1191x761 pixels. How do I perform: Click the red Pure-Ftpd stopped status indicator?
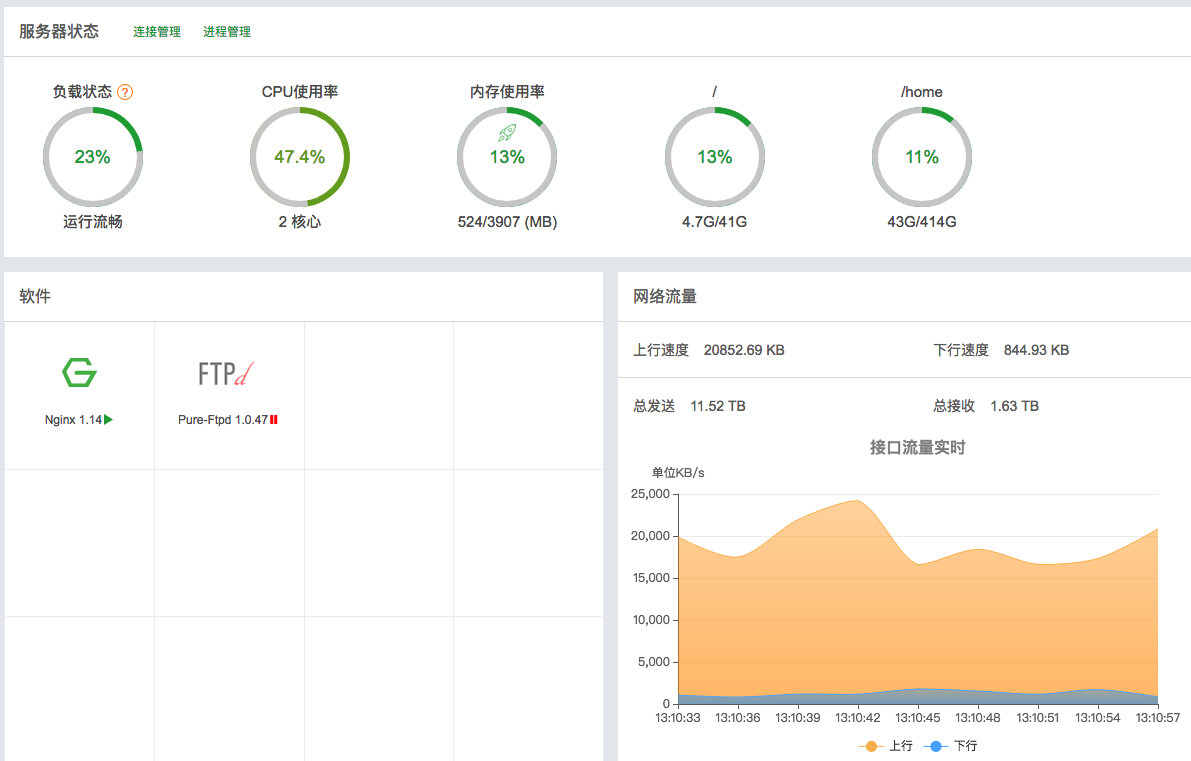[x=274, y=420]
